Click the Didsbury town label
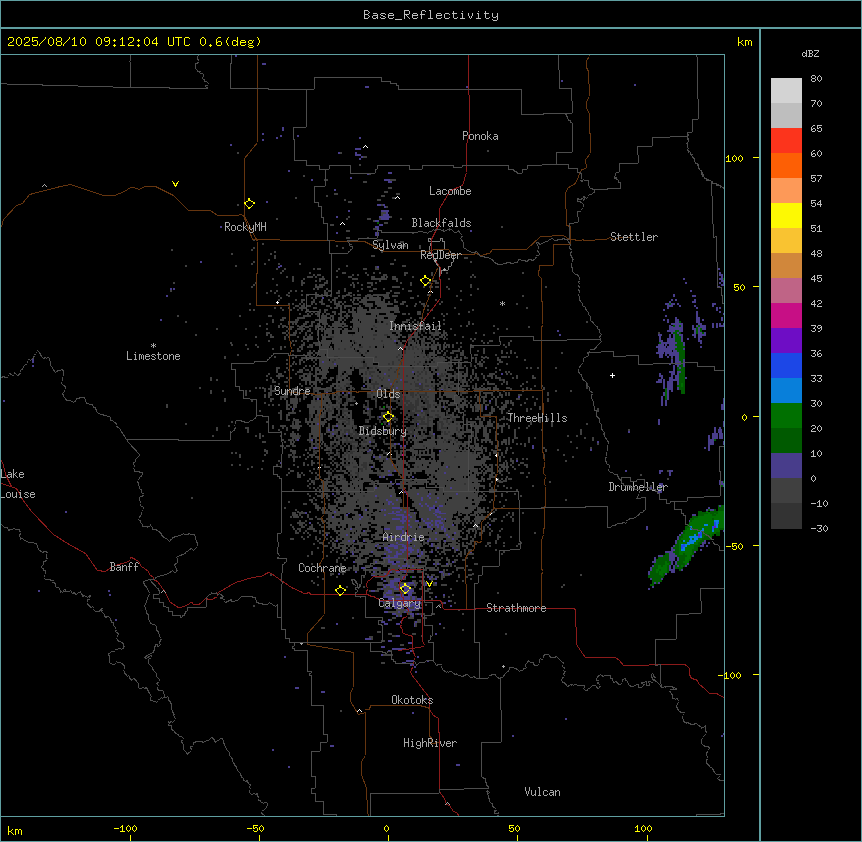 (383, 431)
